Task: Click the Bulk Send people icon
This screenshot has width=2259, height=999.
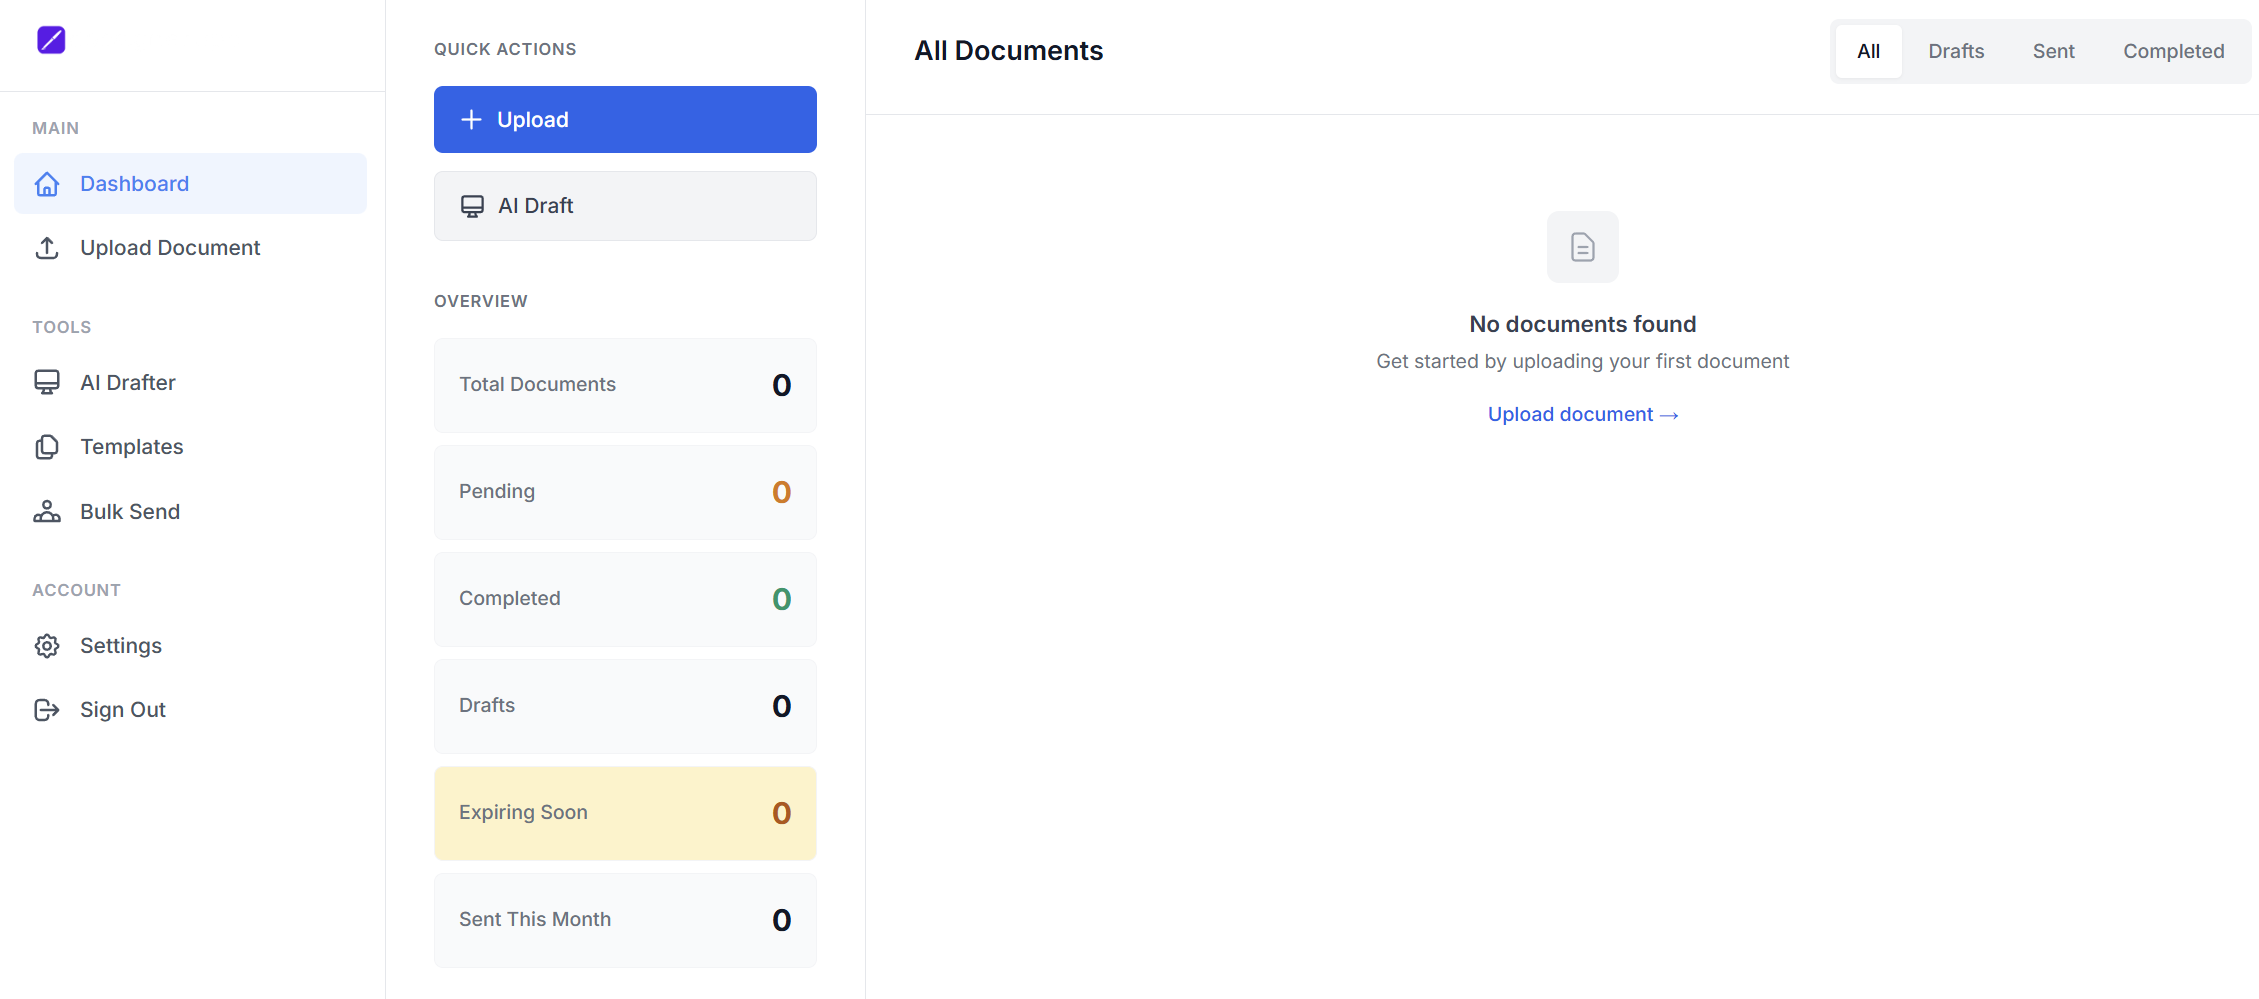Action: [47, 512]
